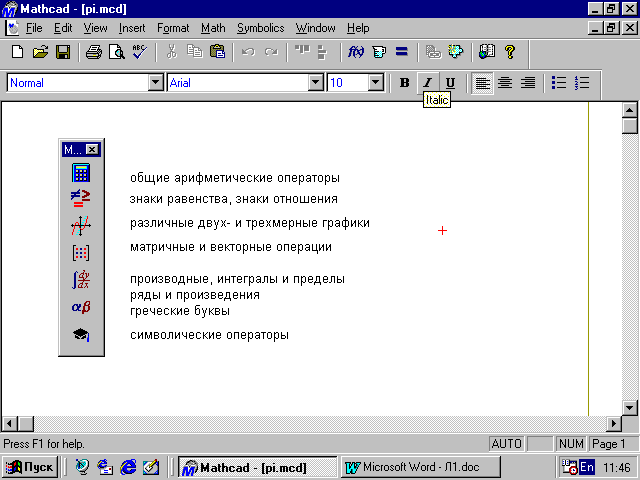This screenshot has height=480, width=640.
Task: Open the Symbolics menu
Action: pos(260,28)
